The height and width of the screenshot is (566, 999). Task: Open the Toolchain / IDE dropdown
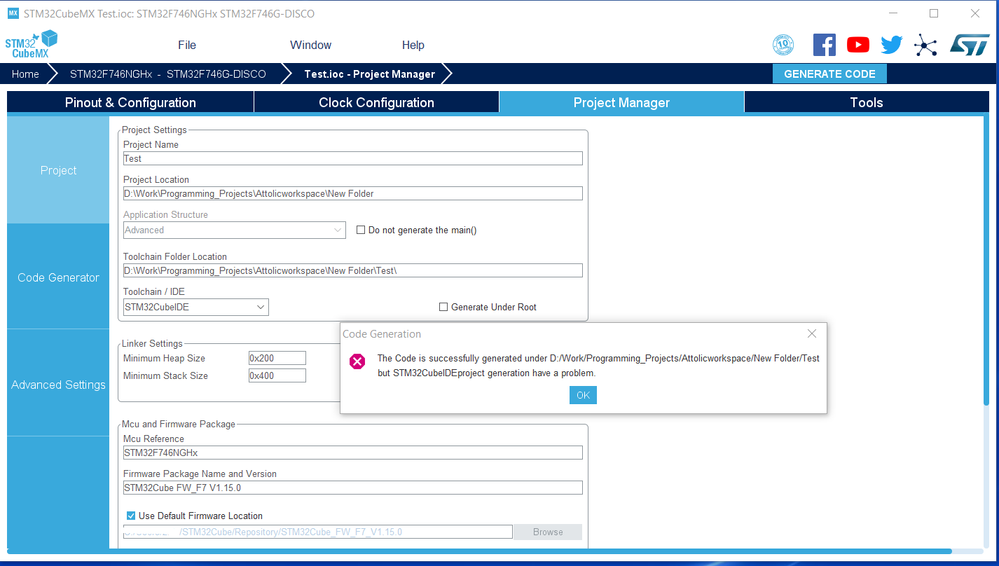[x=196, y=307]
